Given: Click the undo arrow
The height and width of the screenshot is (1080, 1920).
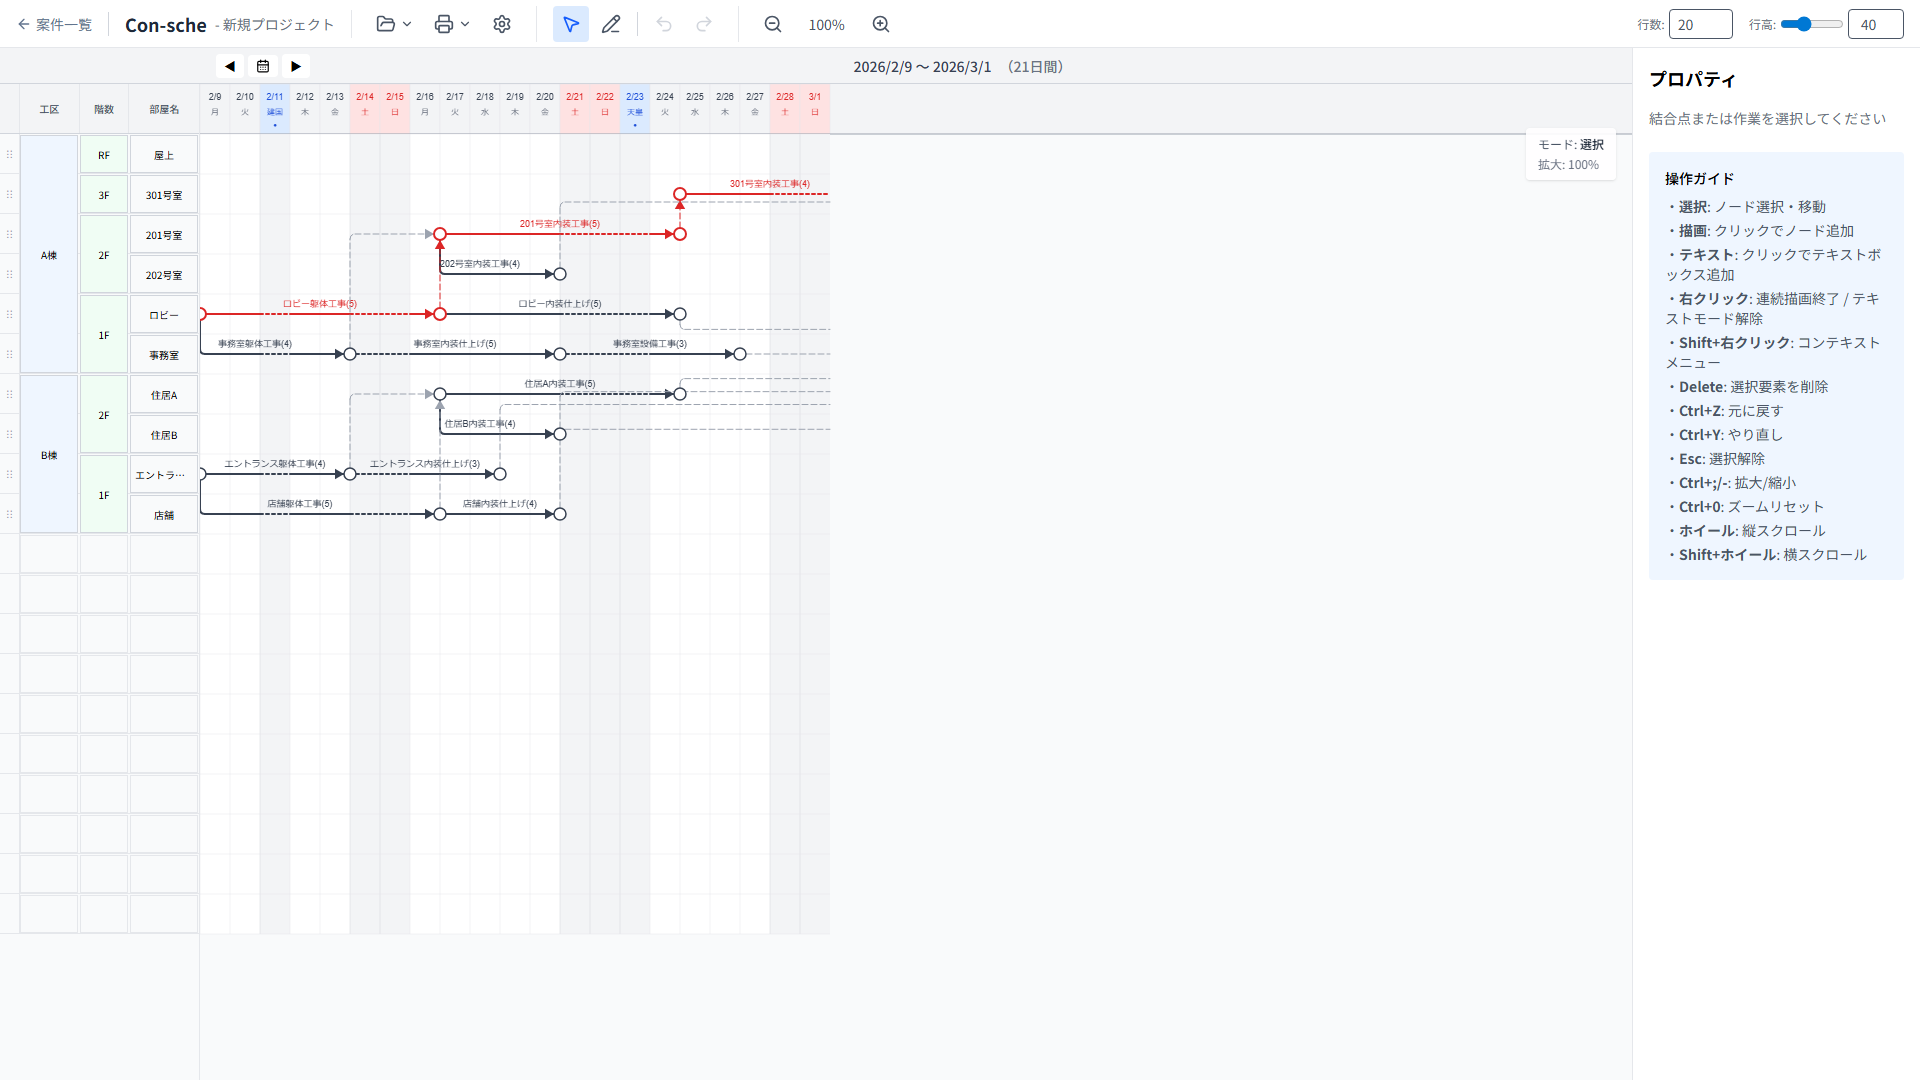Looking at the screenshot, I should (x=664, y=24).
